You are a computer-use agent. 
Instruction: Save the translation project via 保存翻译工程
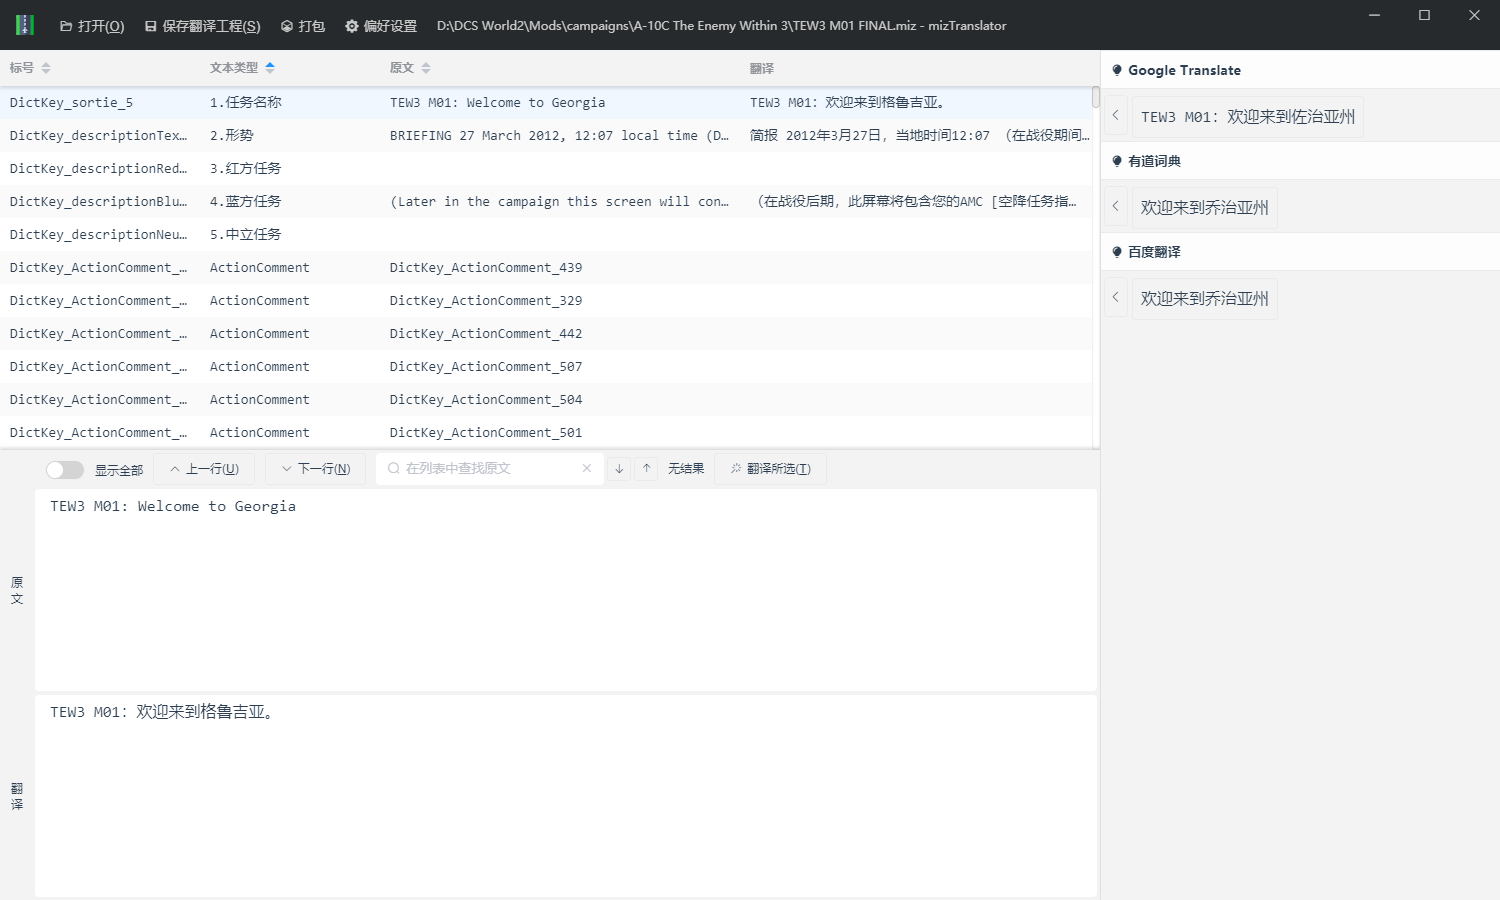(202, 26)
